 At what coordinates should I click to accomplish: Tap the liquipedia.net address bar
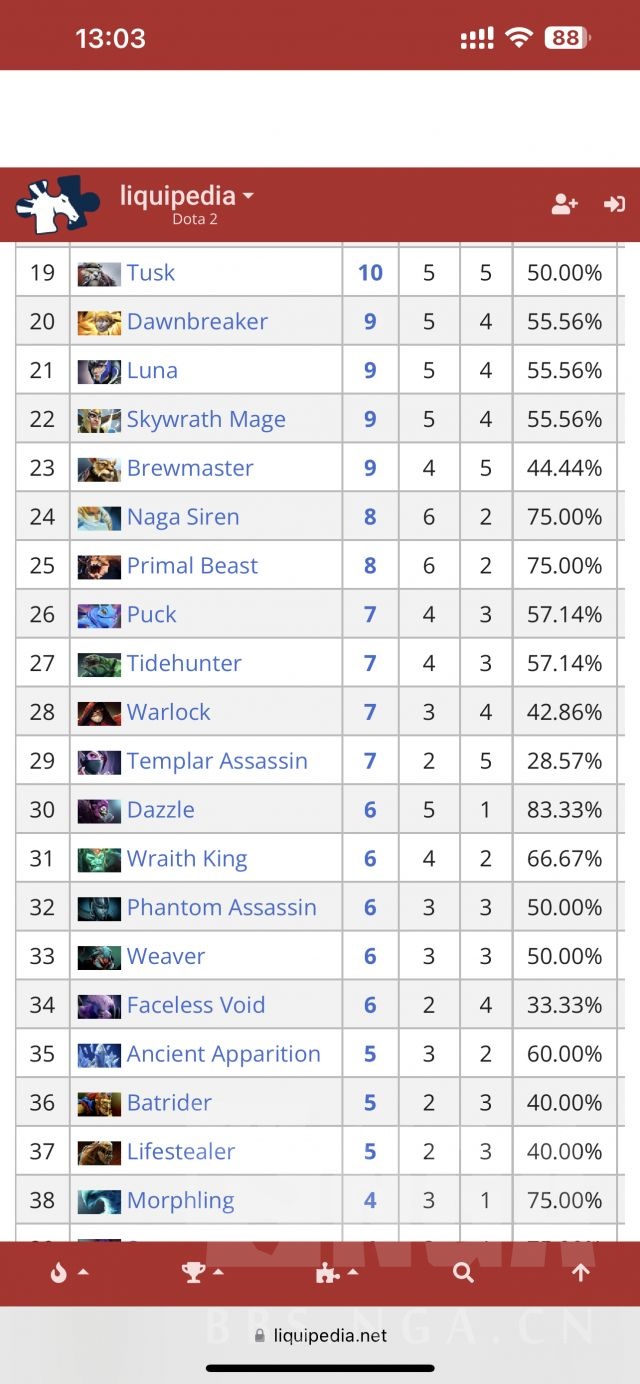click(x=320, y=1335)
